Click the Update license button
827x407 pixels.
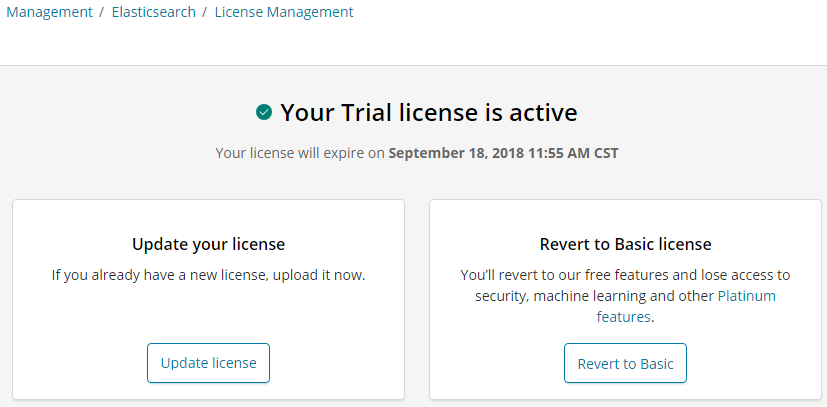pos(208,363)
